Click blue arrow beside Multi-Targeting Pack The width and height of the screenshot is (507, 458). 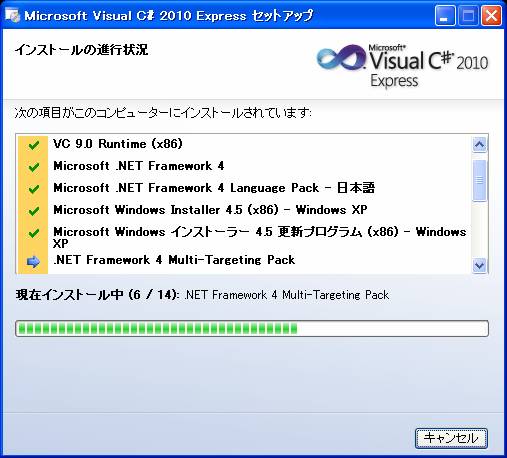pos(33,262)
